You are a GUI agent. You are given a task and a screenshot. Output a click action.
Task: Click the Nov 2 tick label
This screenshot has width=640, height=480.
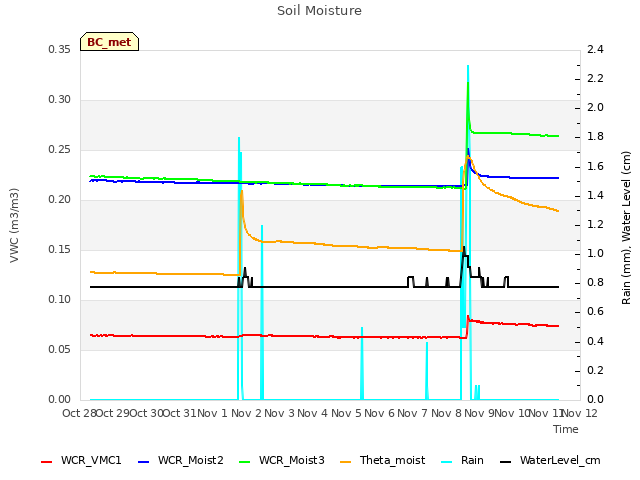(x=246, y=413)
